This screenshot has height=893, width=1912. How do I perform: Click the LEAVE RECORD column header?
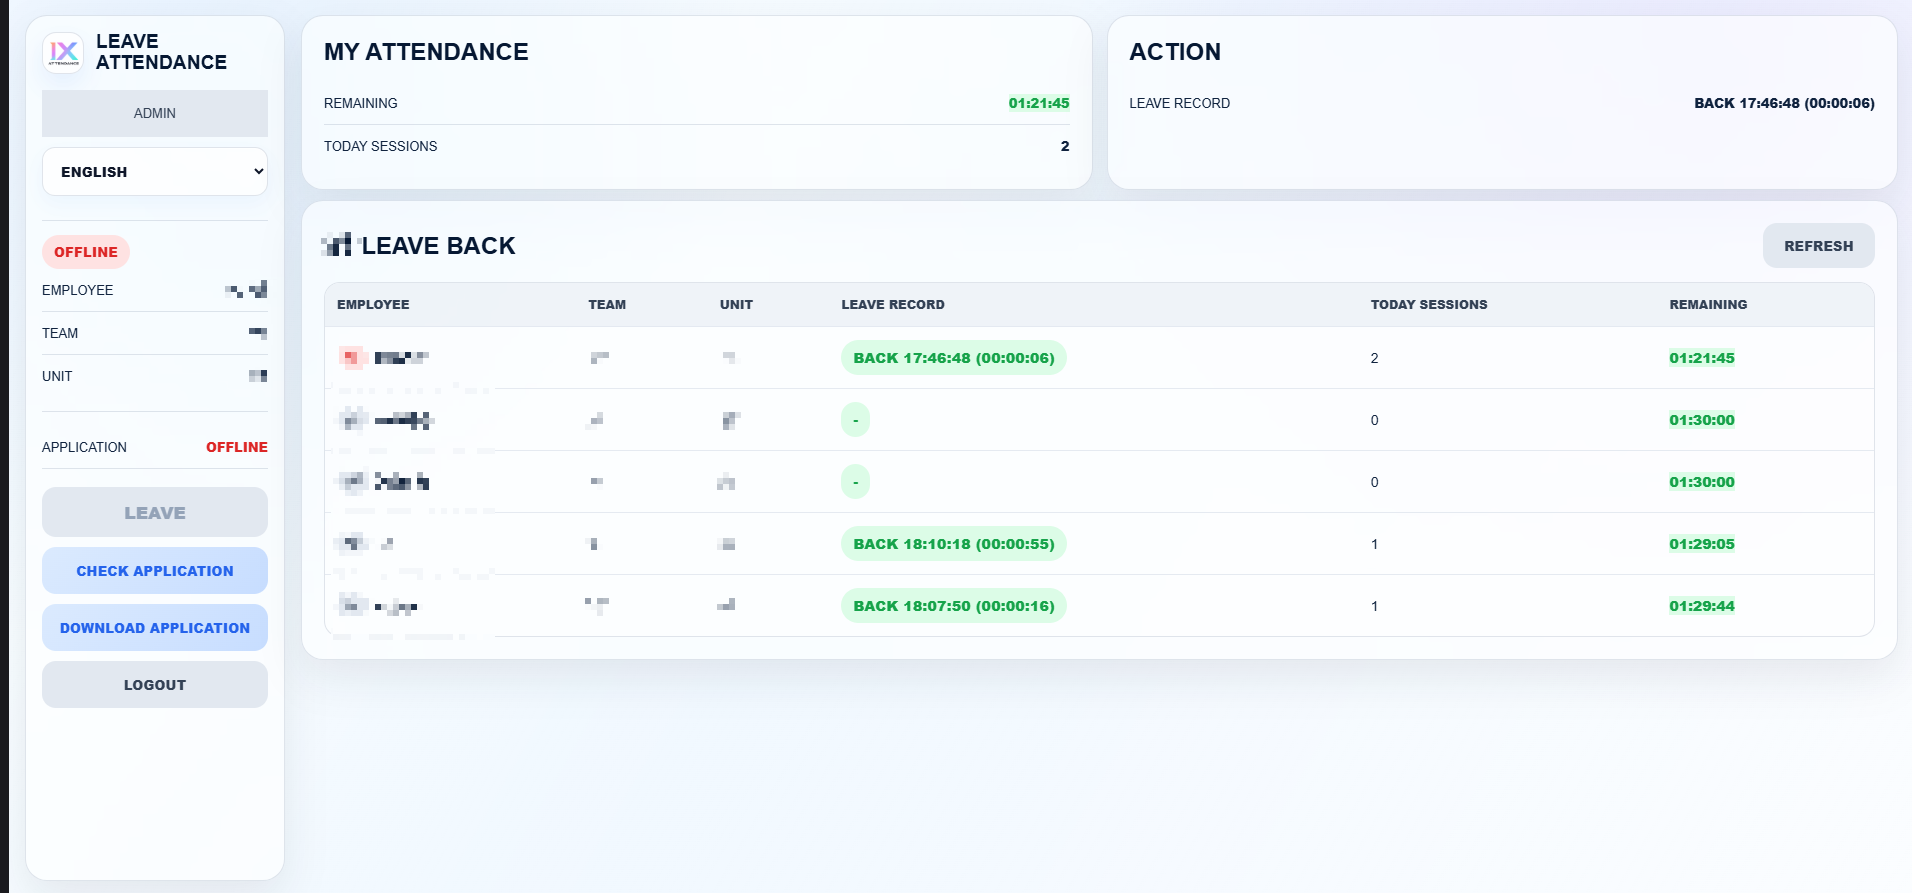click(x=893, y=305)
